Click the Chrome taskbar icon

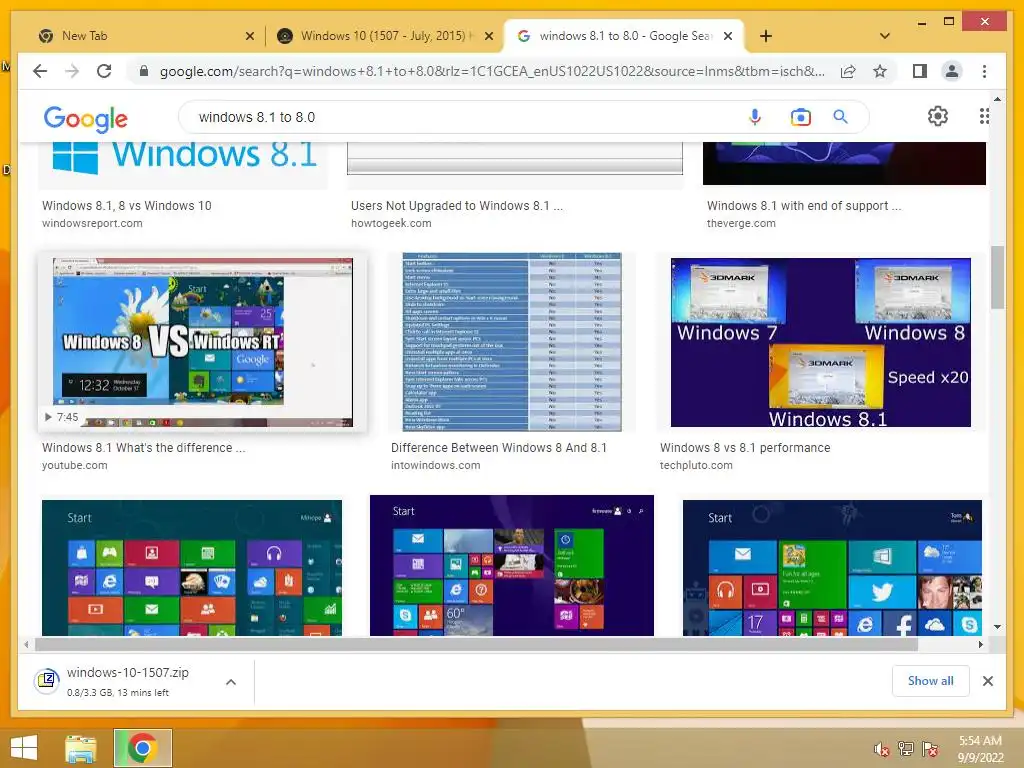point(142,748)
